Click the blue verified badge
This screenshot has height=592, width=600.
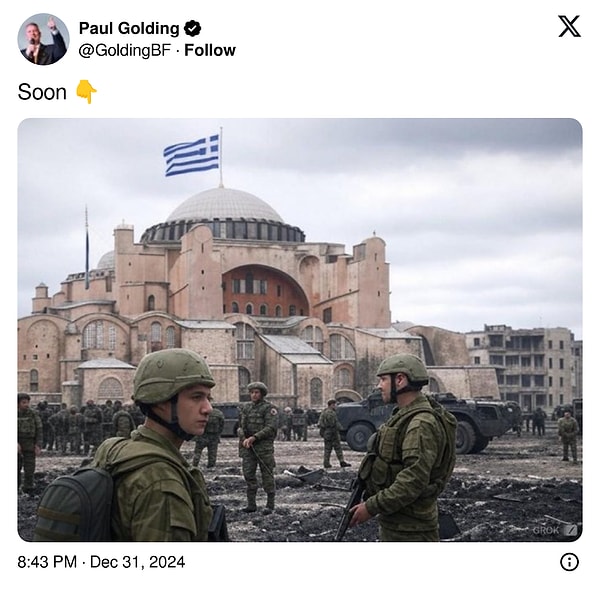192,28
